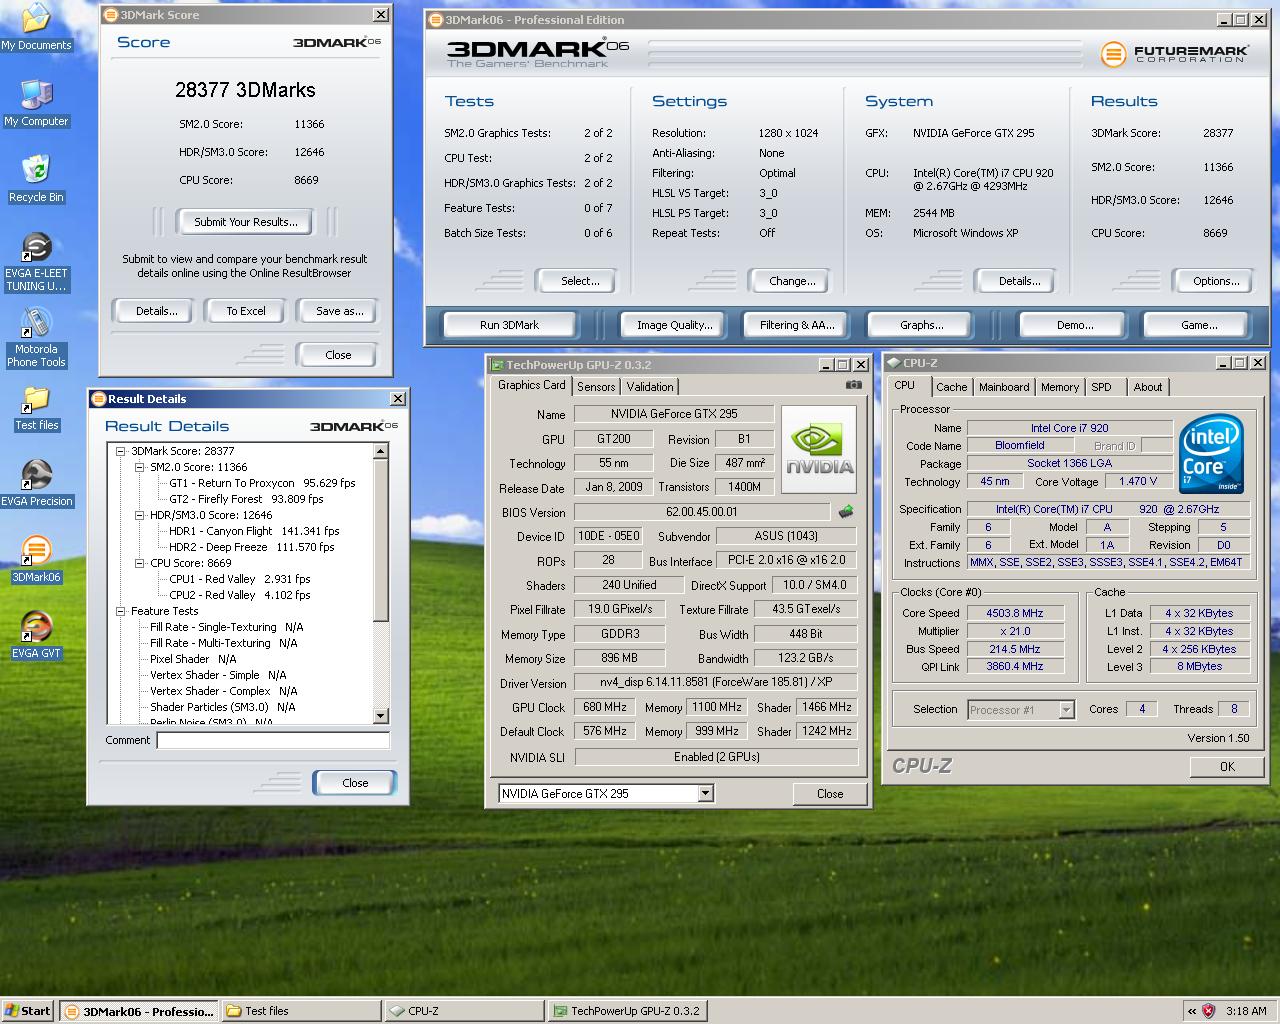Select GT2 - Firefly Forest row
This screenshot has height=1024, width=1280.
tap(246, 499)
